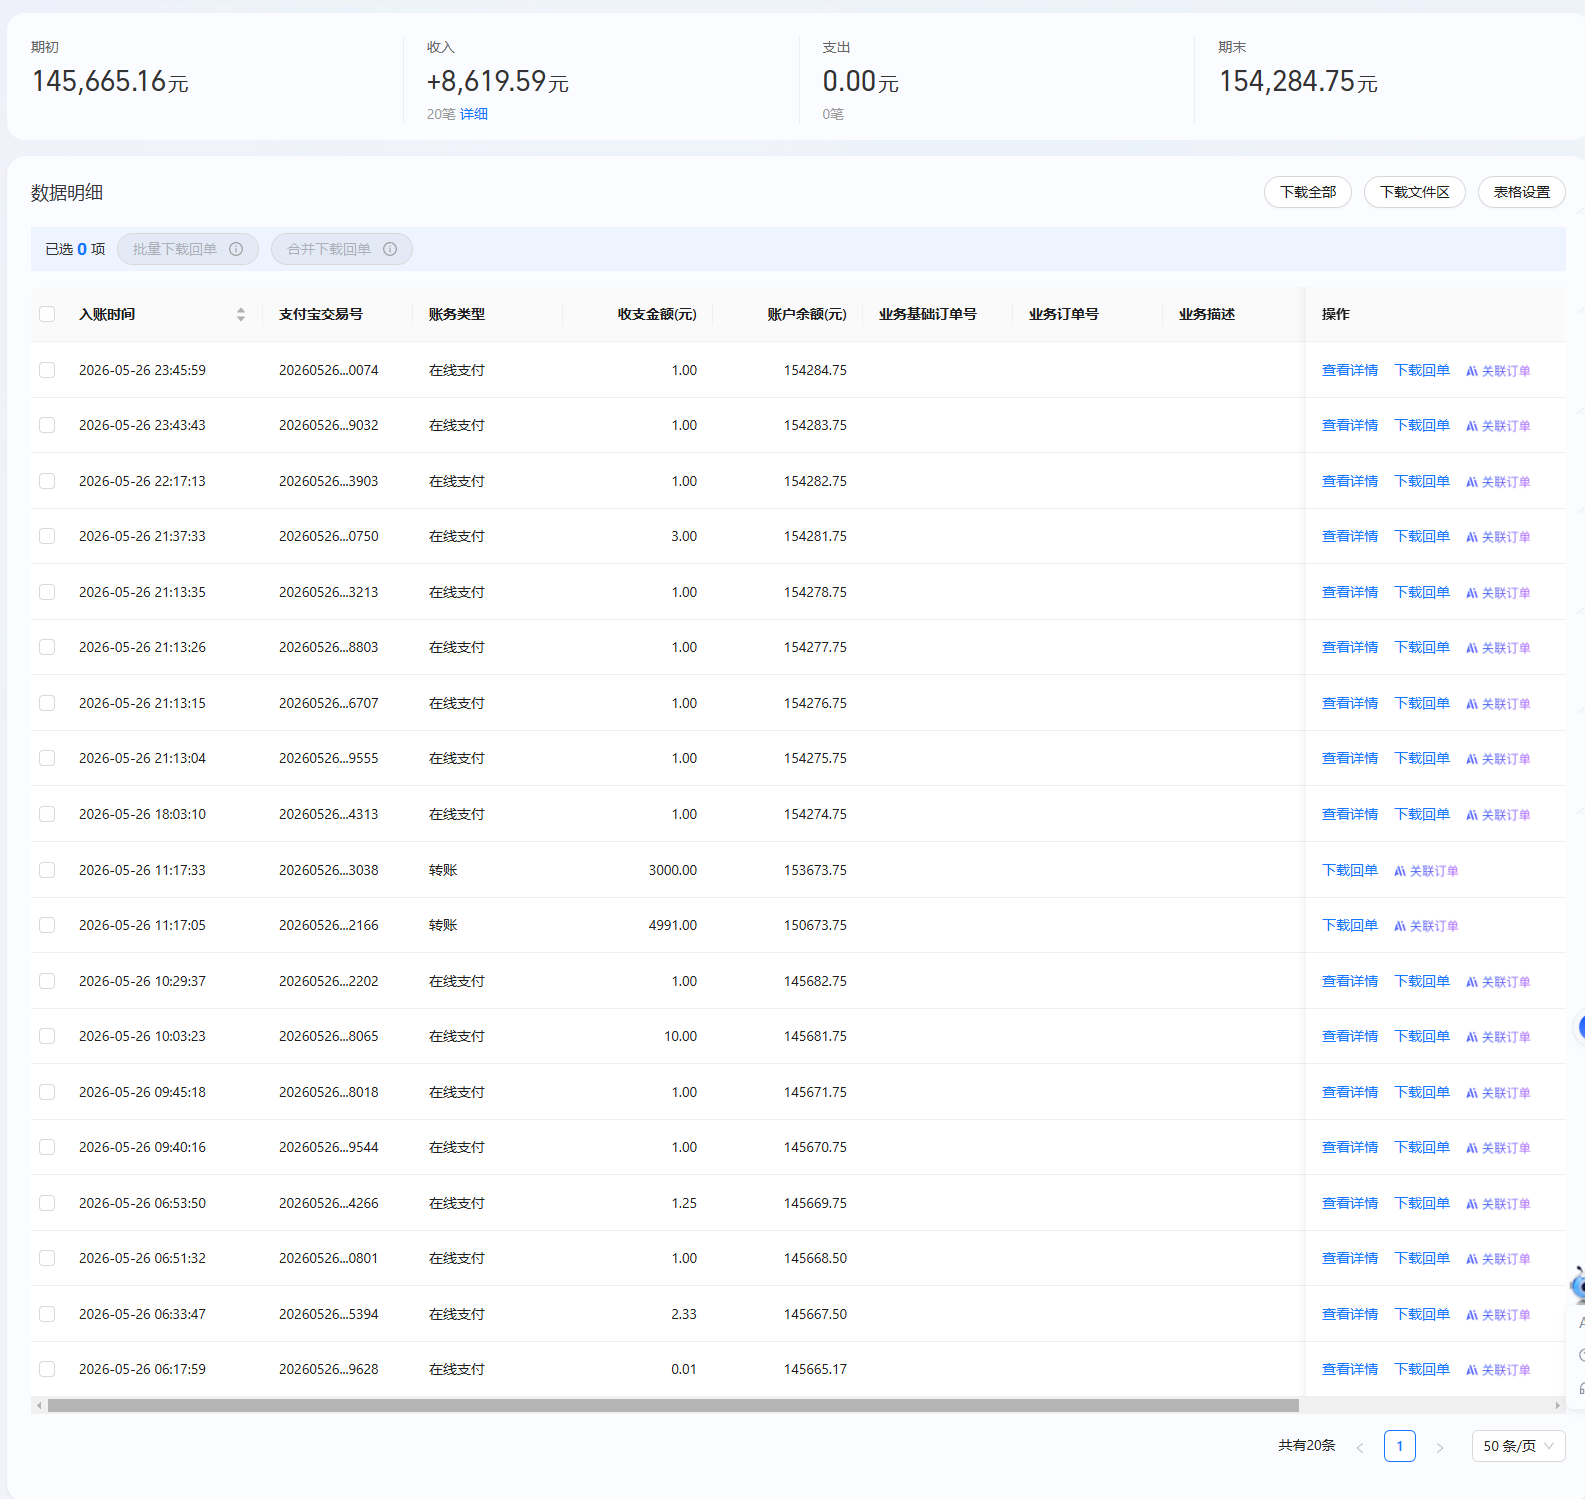
Task: Click the horizontal table scrollbar thumb
Action: tap(673, 1405)
